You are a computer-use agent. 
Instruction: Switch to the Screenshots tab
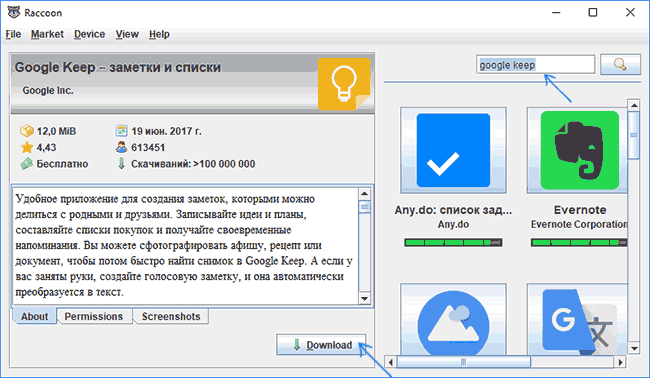pyautogui.click(x=171, y=316)
